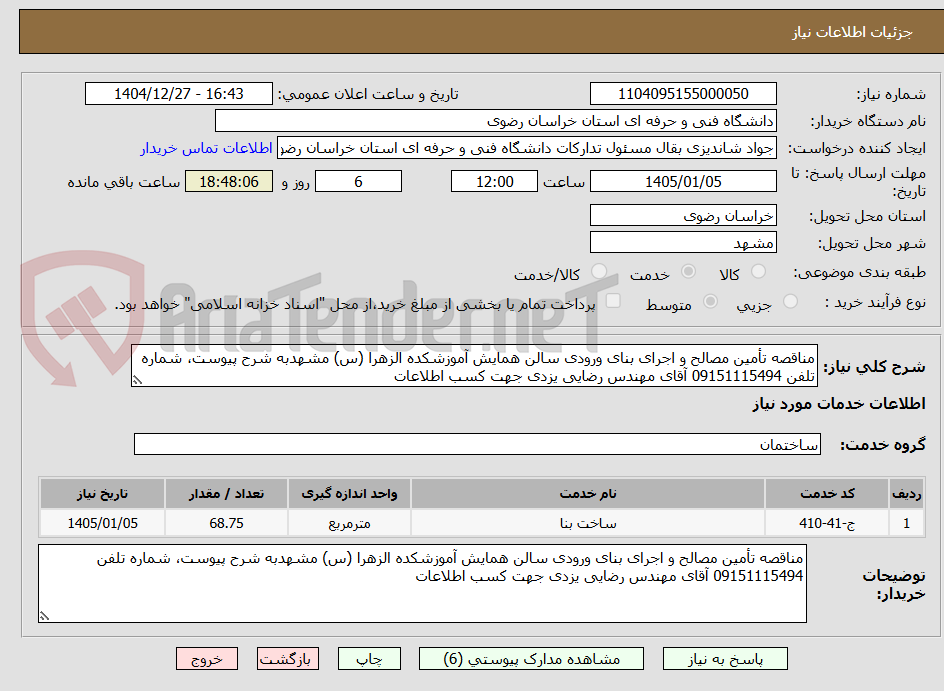Click the توضیحات خریدار text area
This screenshot has width=944, height=691.
(x=422, y=583)
